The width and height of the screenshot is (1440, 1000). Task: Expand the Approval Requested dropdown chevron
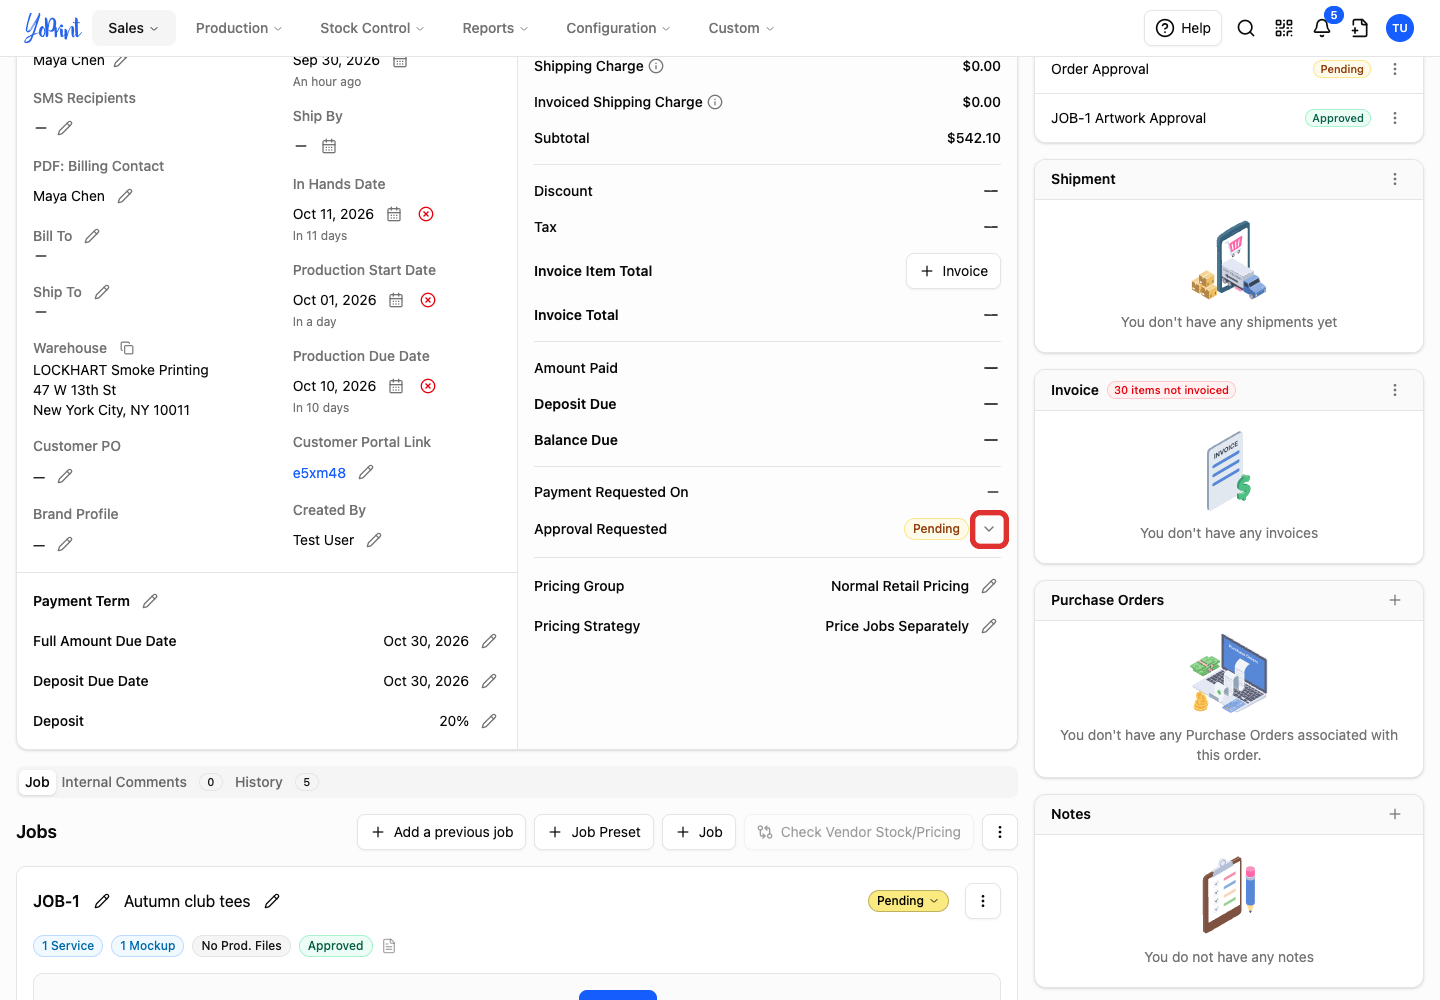(989, 529)
